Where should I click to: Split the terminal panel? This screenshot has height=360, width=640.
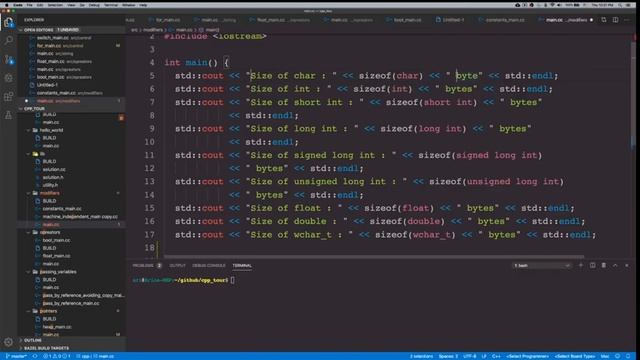[592, 265]
